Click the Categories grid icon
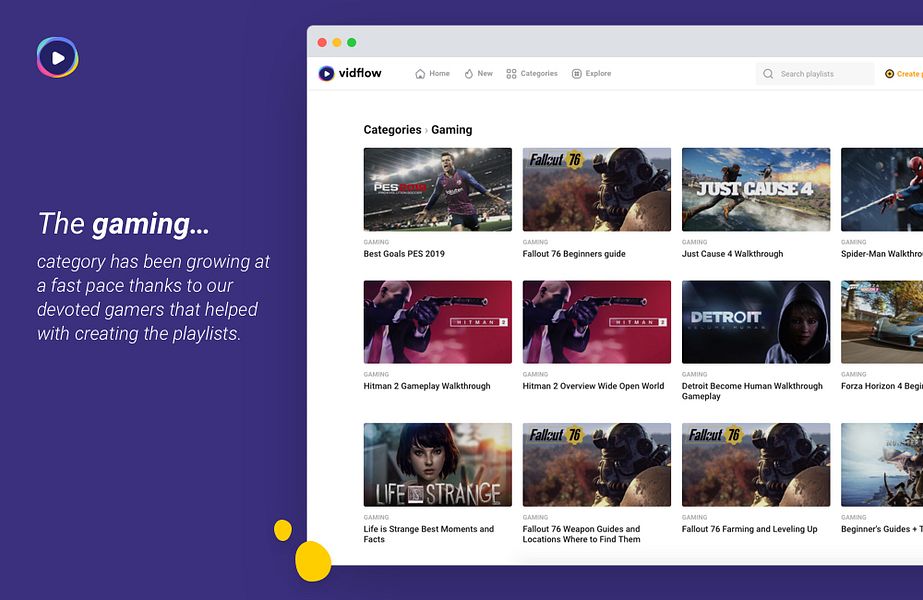923x600 pixels. click(x=511, y=74)
